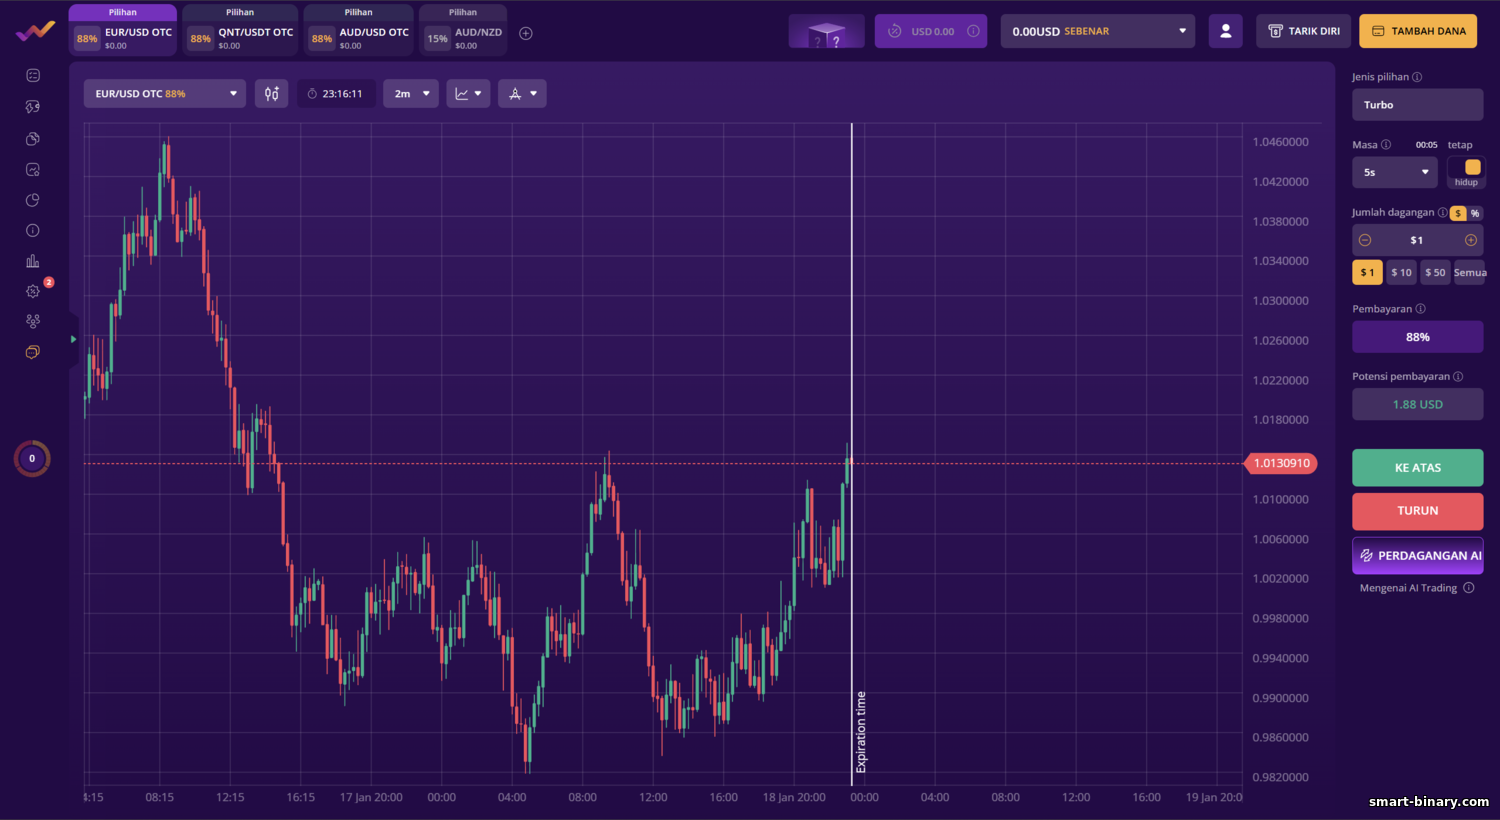Switch trade amount to dollar mode
1500x820 pixels.
(x=1458, y=213)
